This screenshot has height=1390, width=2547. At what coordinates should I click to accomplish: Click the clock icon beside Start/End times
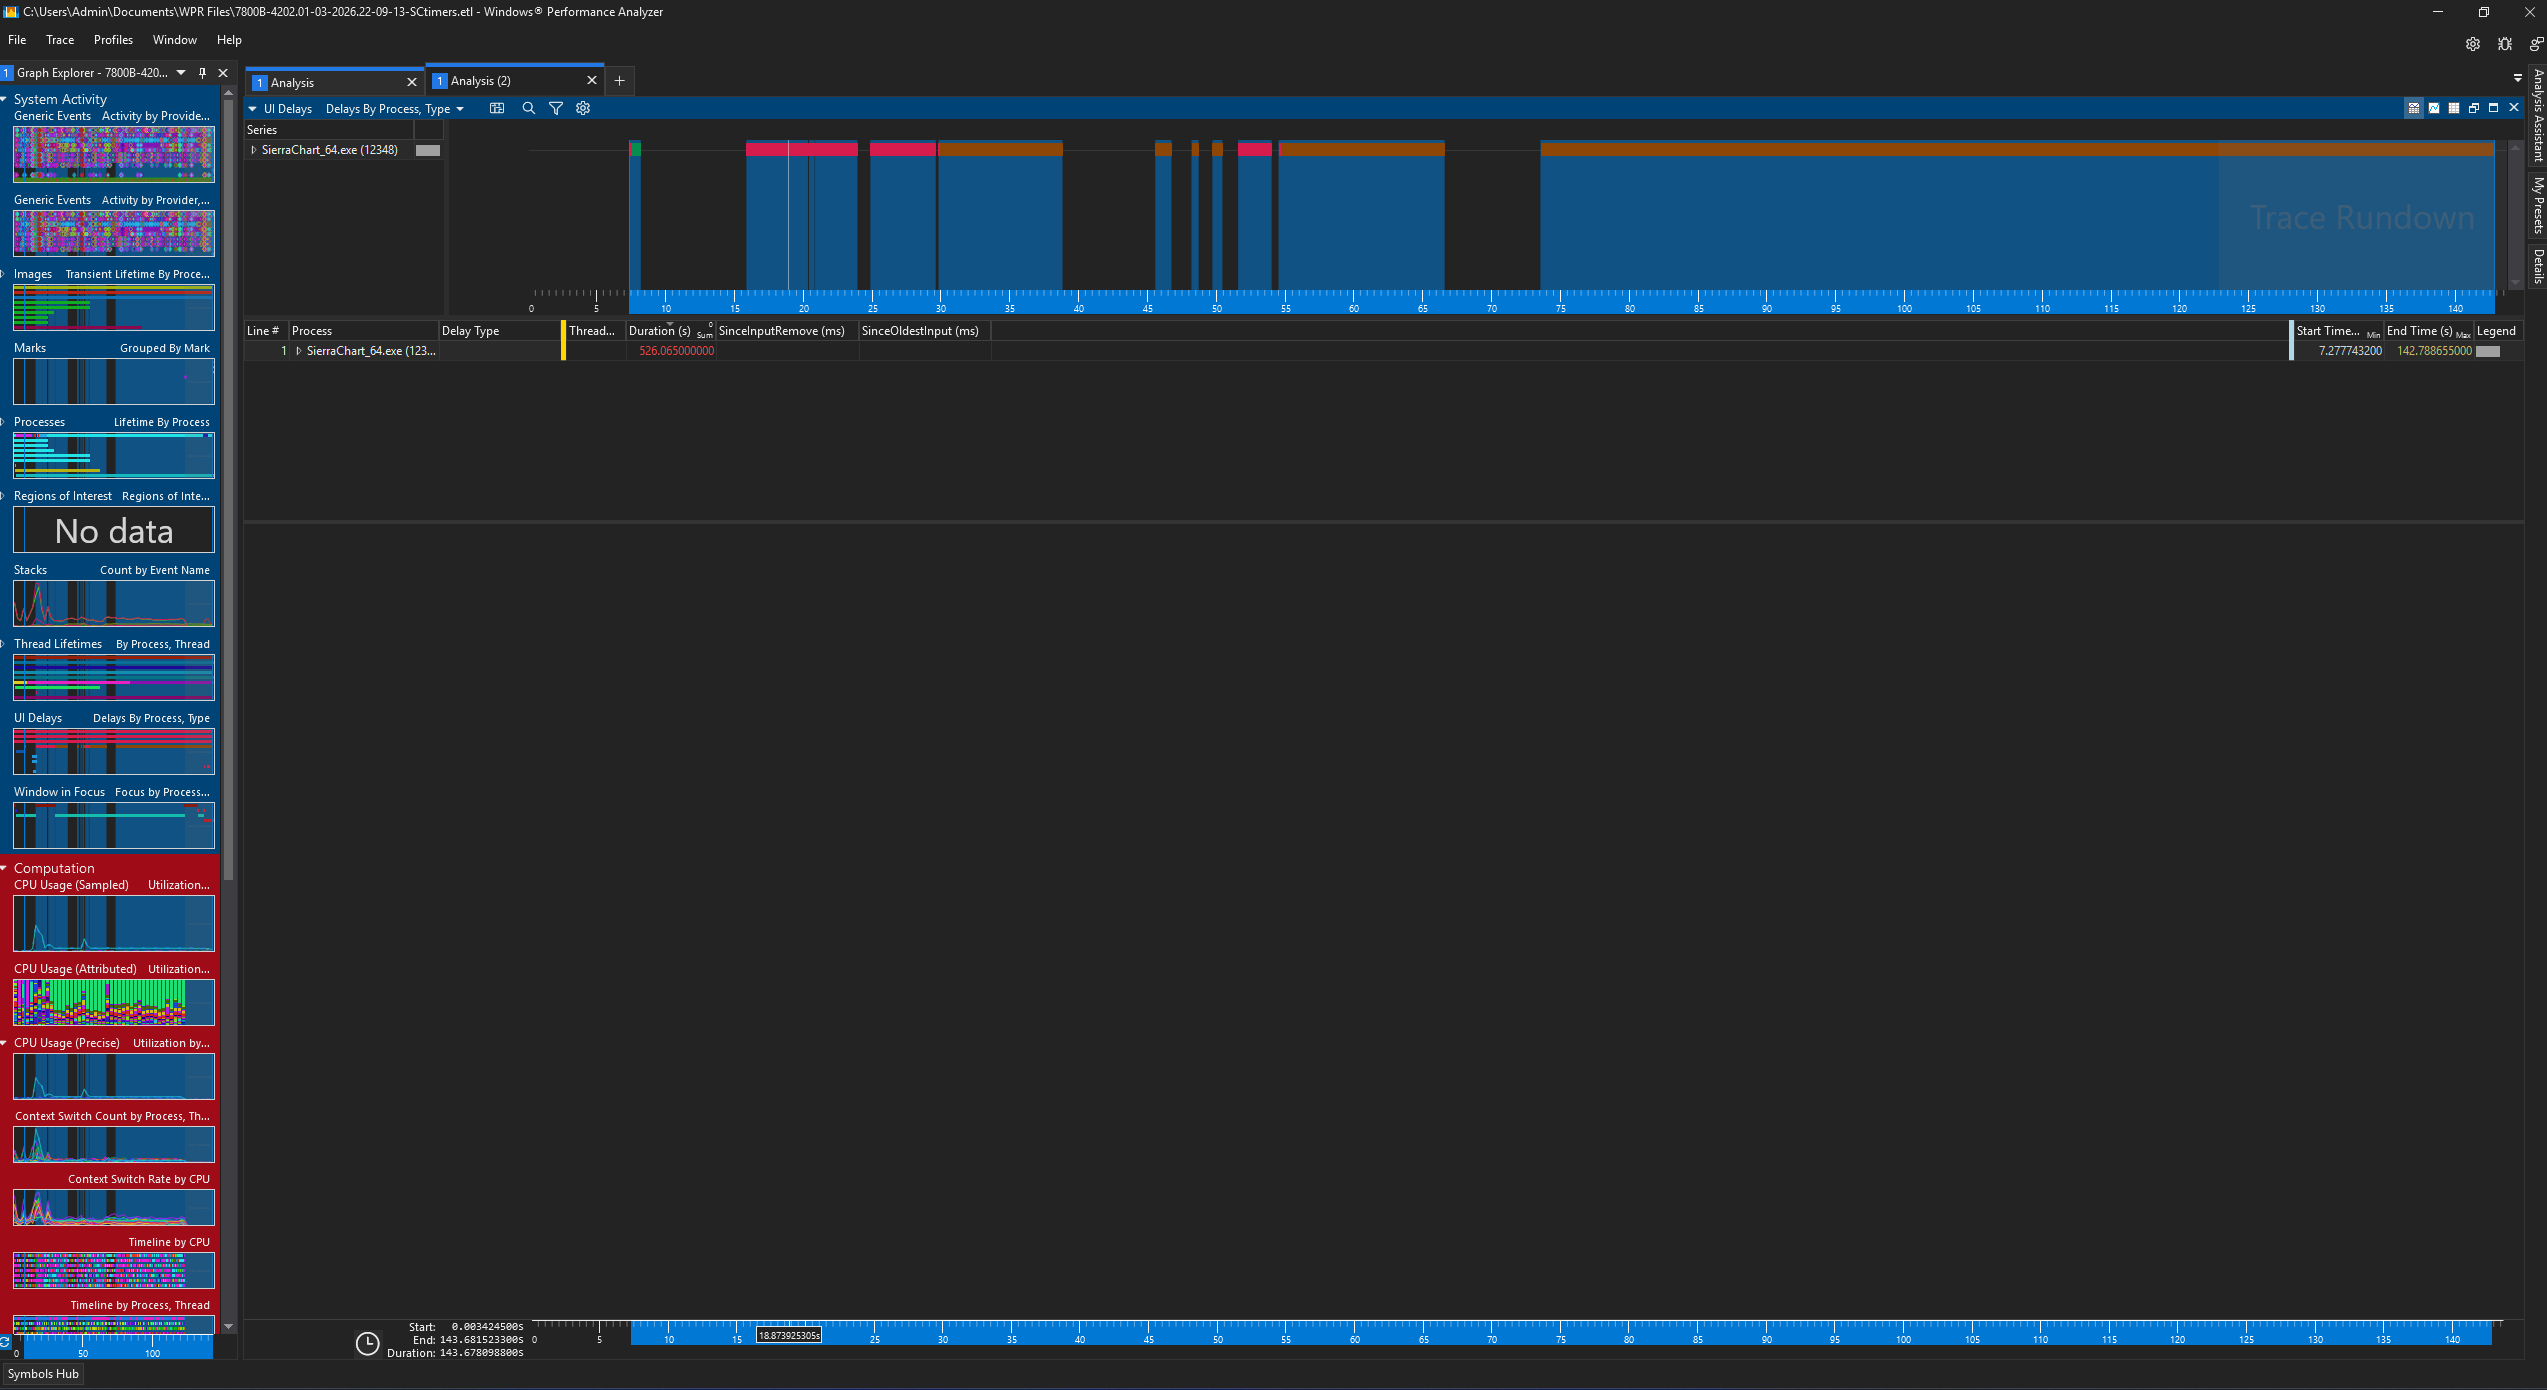coord(367,1342)
